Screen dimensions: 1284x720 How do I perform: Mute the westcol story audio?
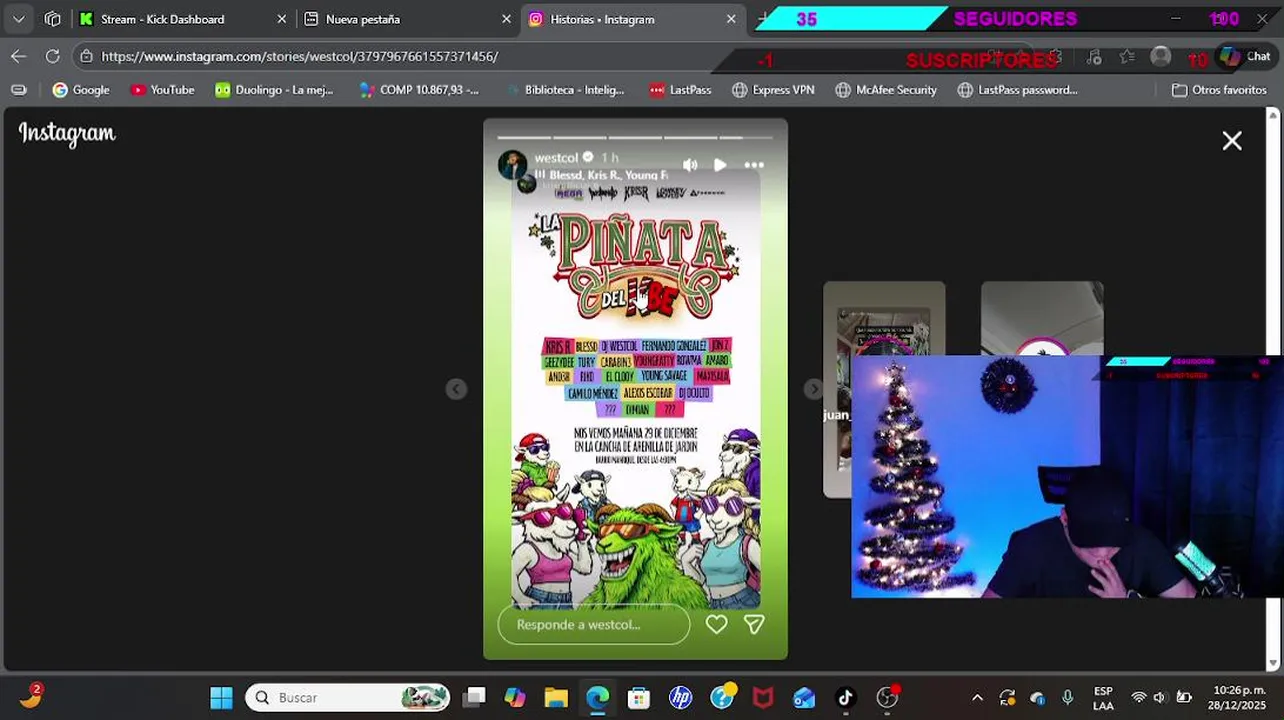(x=690, y=165)
